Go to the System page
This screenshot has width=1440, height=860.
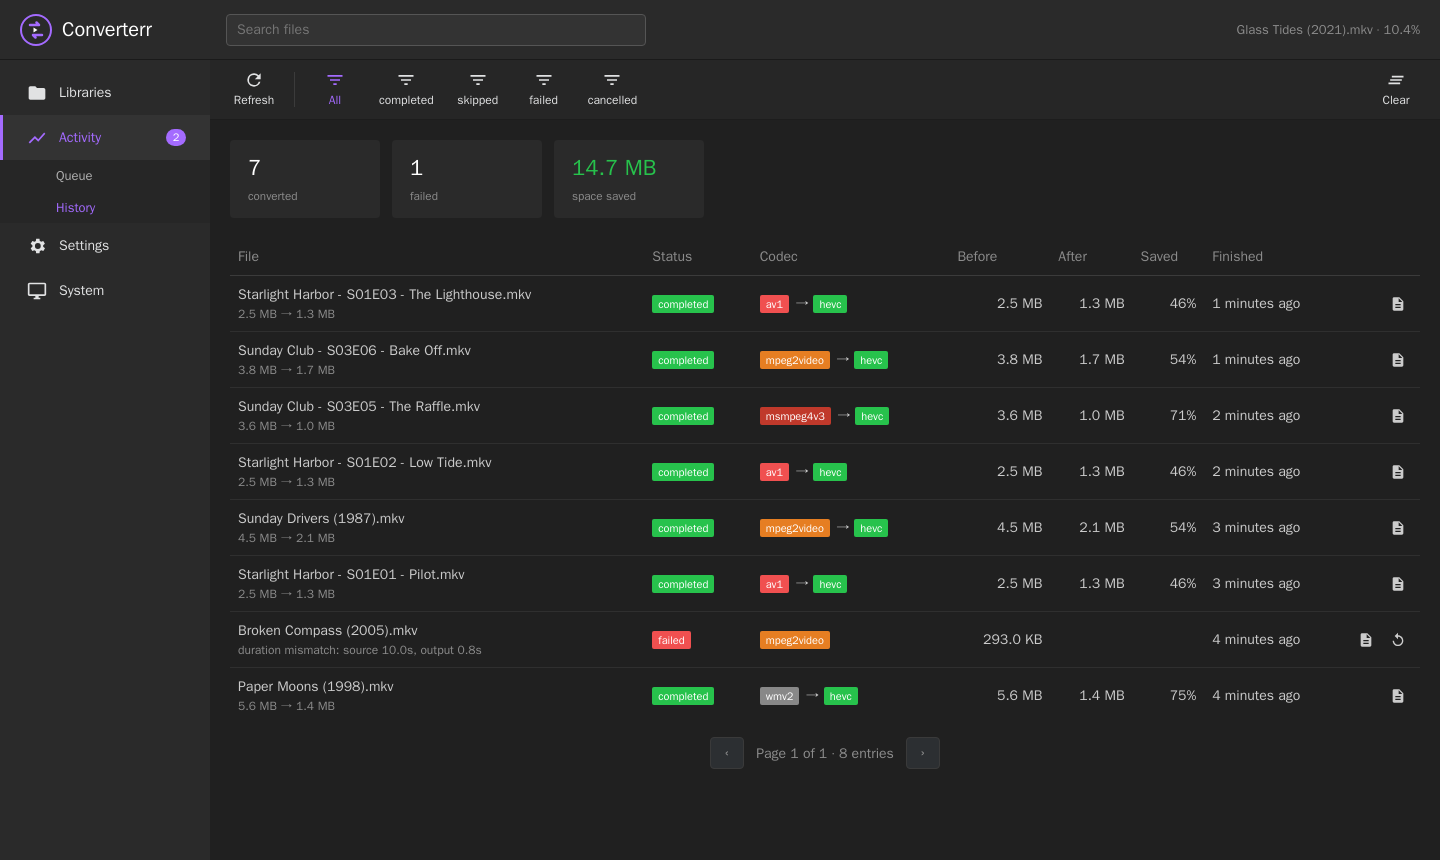coord(105,291)
